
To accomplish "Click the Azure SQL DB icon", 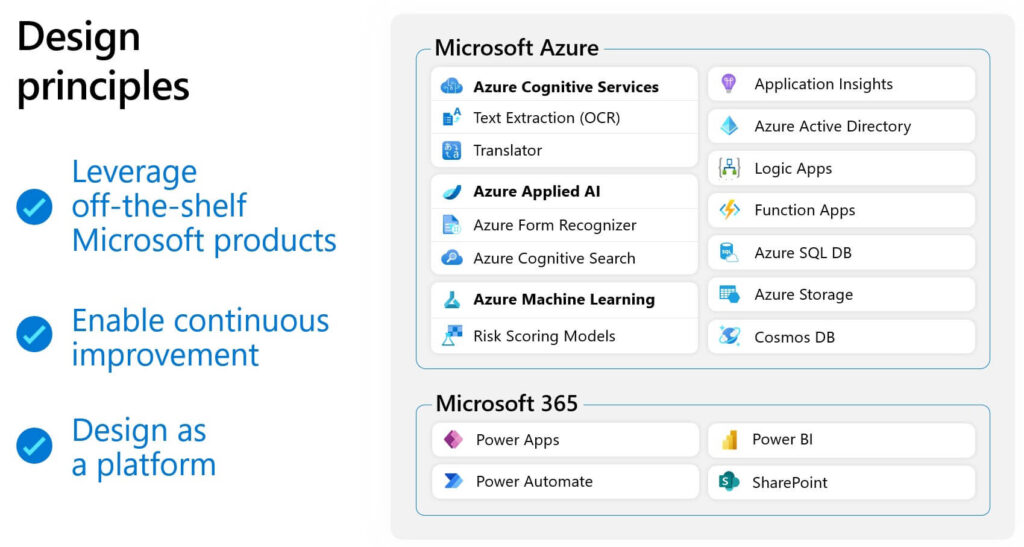I will pyautogui.click(x=729, y=253).
